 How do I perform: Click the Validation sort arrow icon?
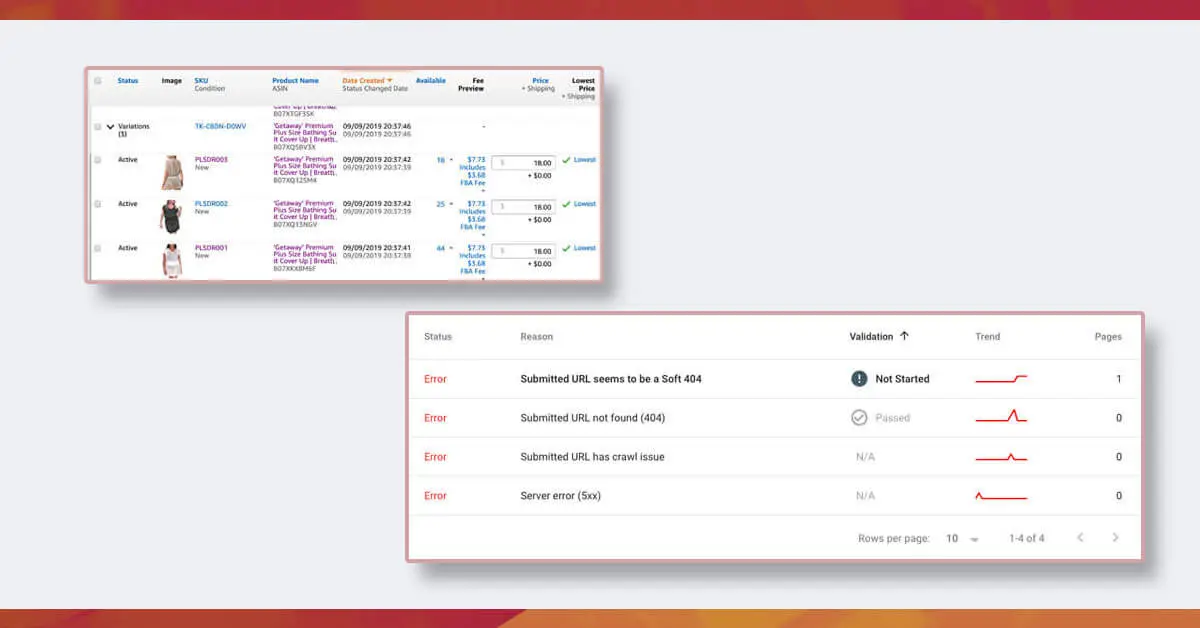[x=904, y=337]
